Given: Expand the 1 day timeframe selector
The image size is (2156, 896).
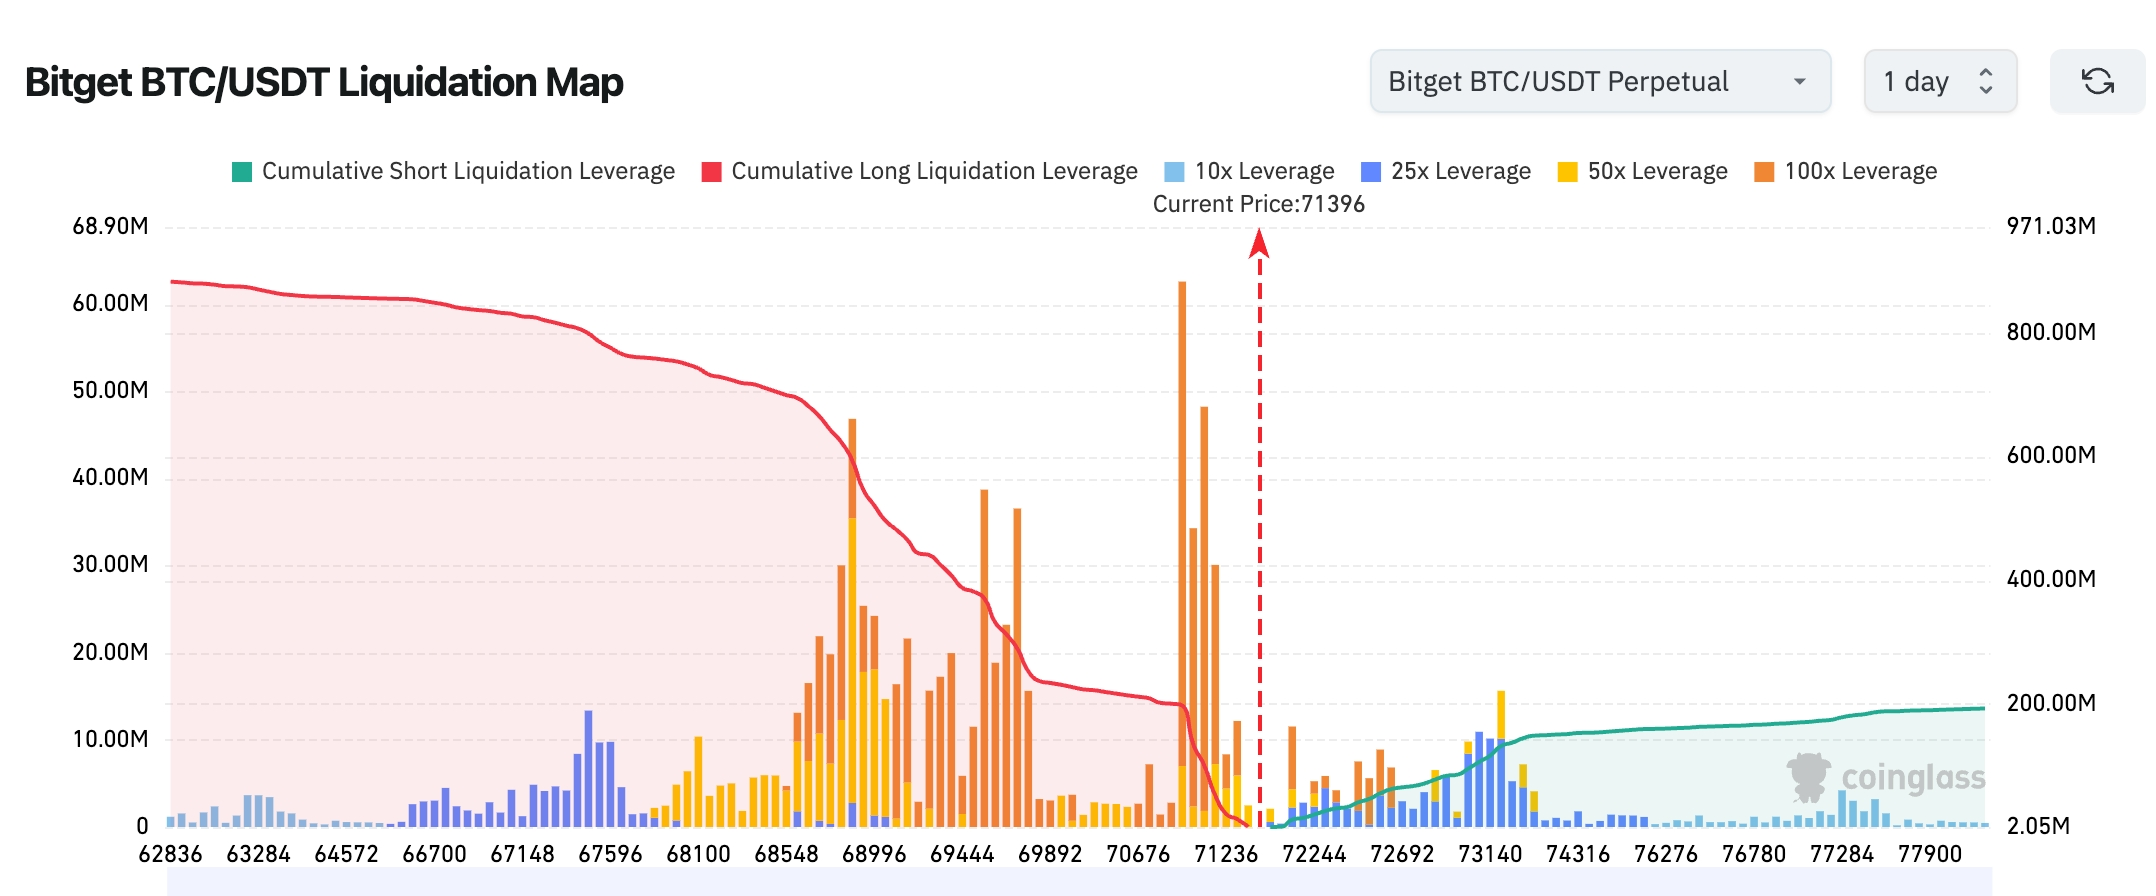Looking at the screenshot, I should 1939,81.
